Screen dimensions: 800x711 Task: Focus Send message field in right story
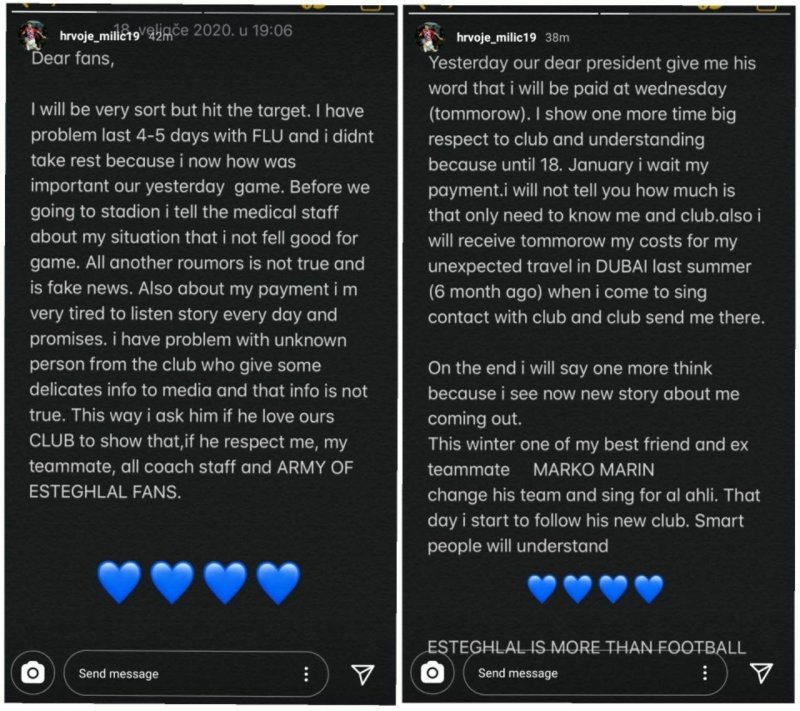coord(595,673)
